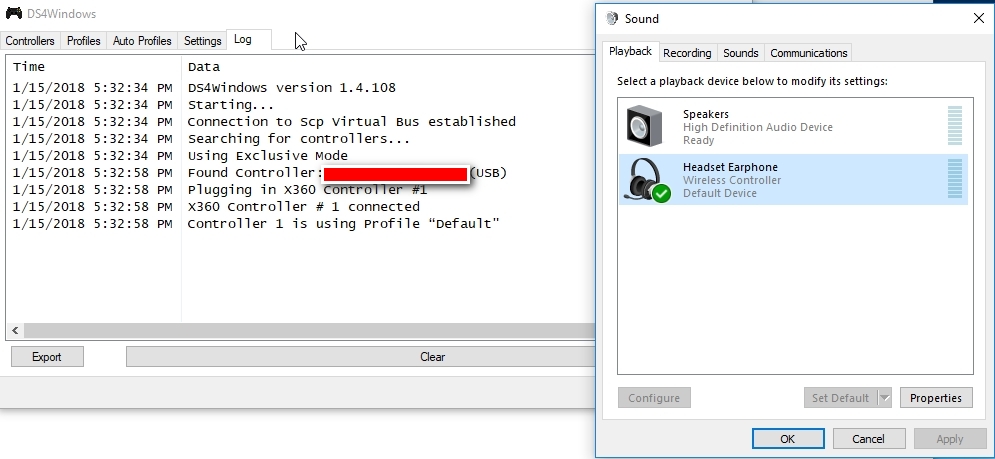Export the DS4Windows log
The width and height of the screenshot is (995, 459).
point(47,357)
